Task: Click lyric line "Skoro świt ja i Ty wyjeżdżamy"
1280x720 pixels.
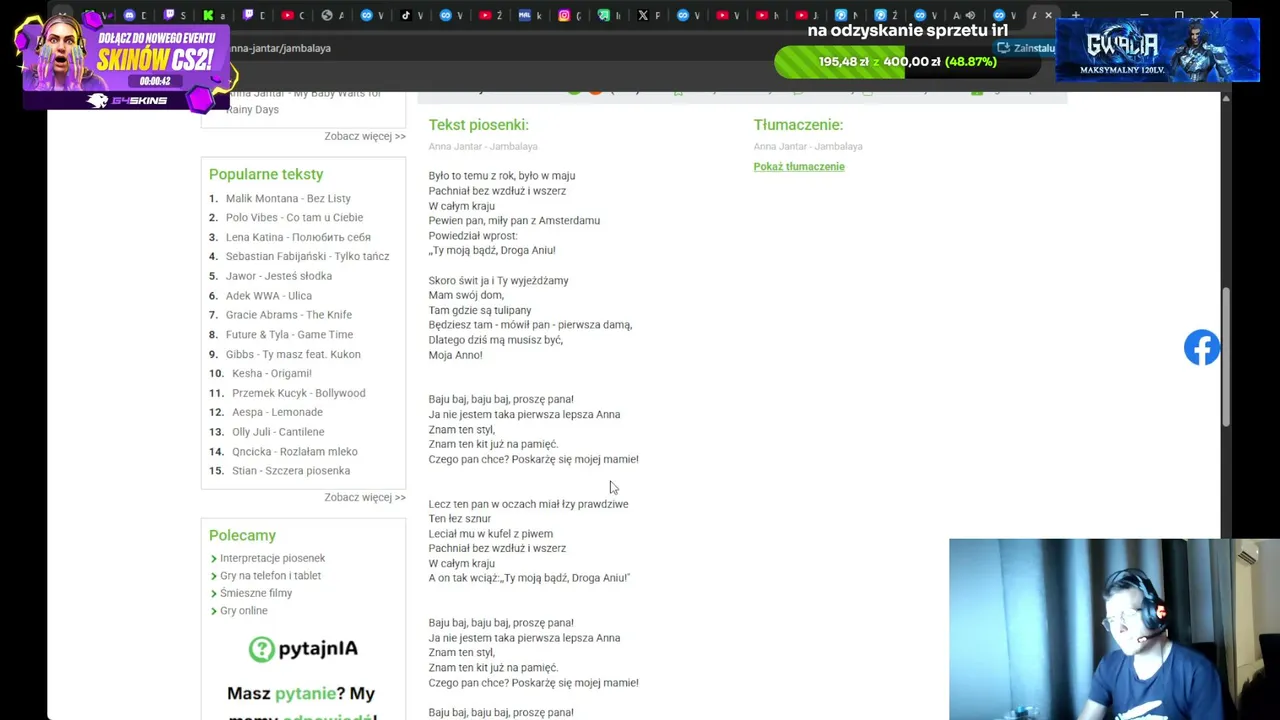Action: click(498, 281)
